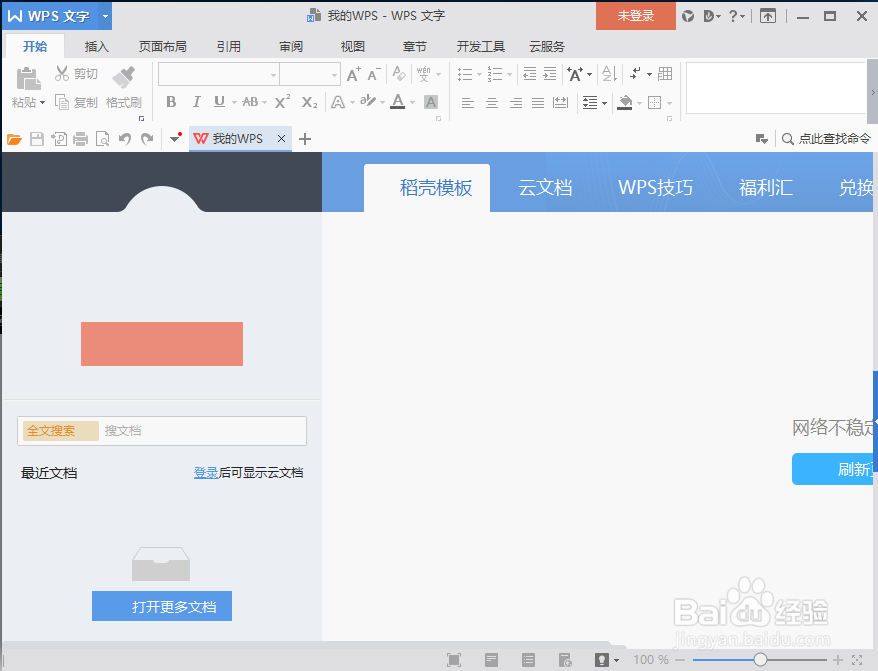The width and height of the screenshot is (878, 671).
Task: Open the font size dropdown
Action: (334, 74)
